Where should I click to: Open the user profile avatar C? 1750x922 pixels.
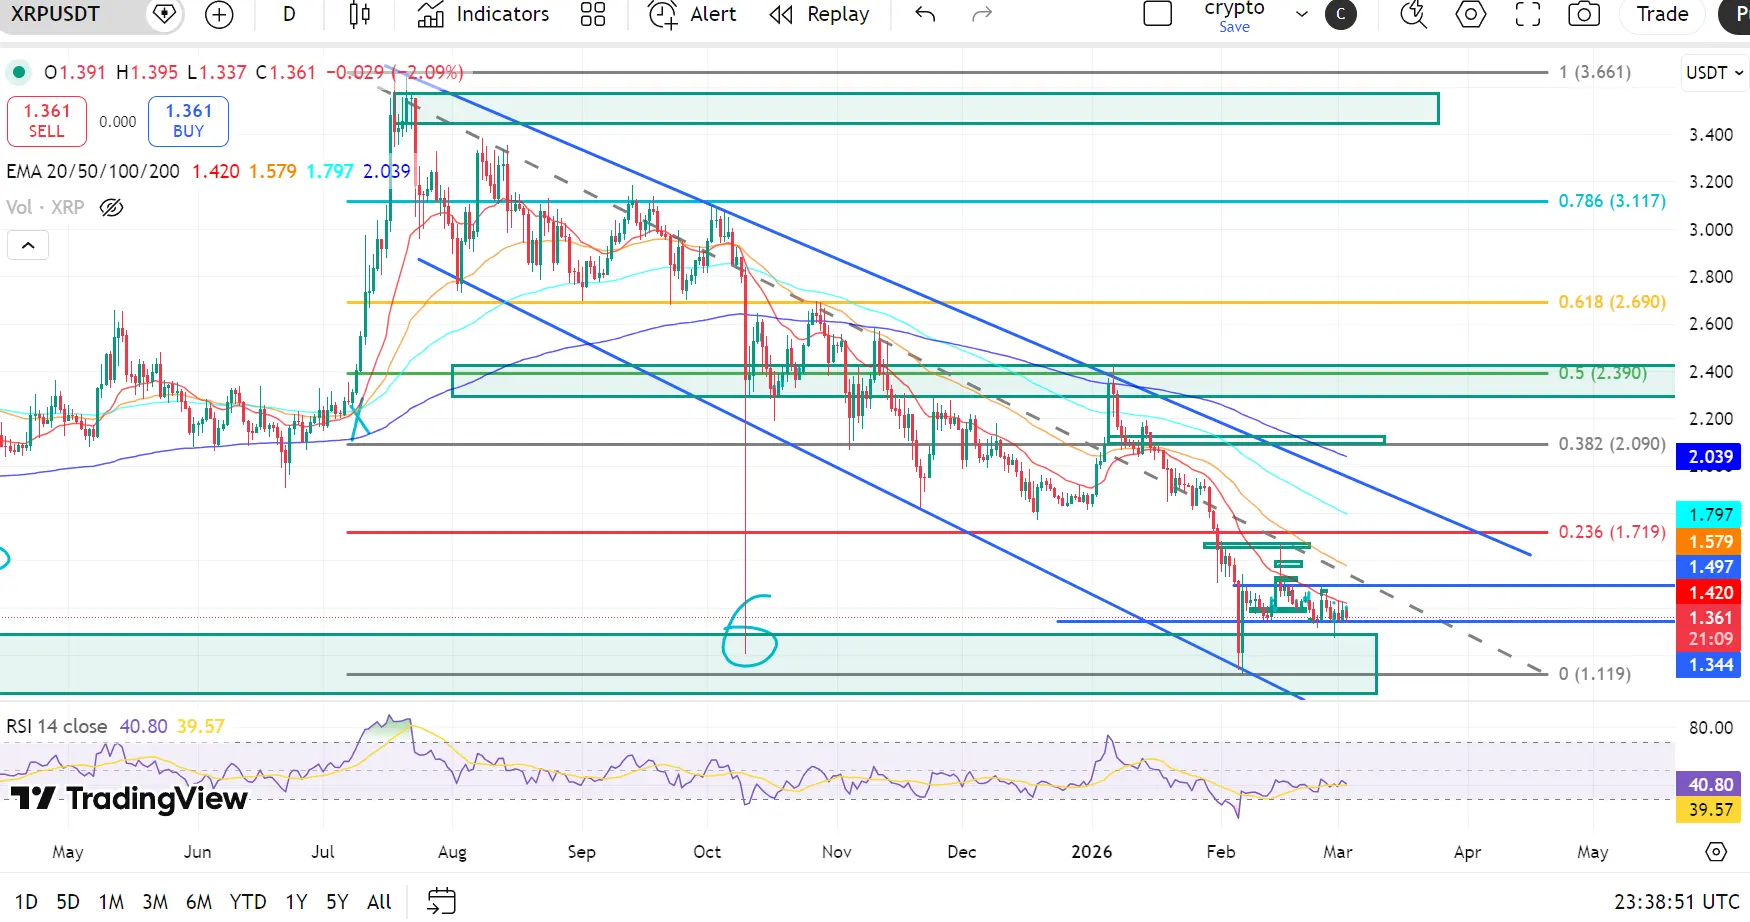click(x=1340, y=14)
